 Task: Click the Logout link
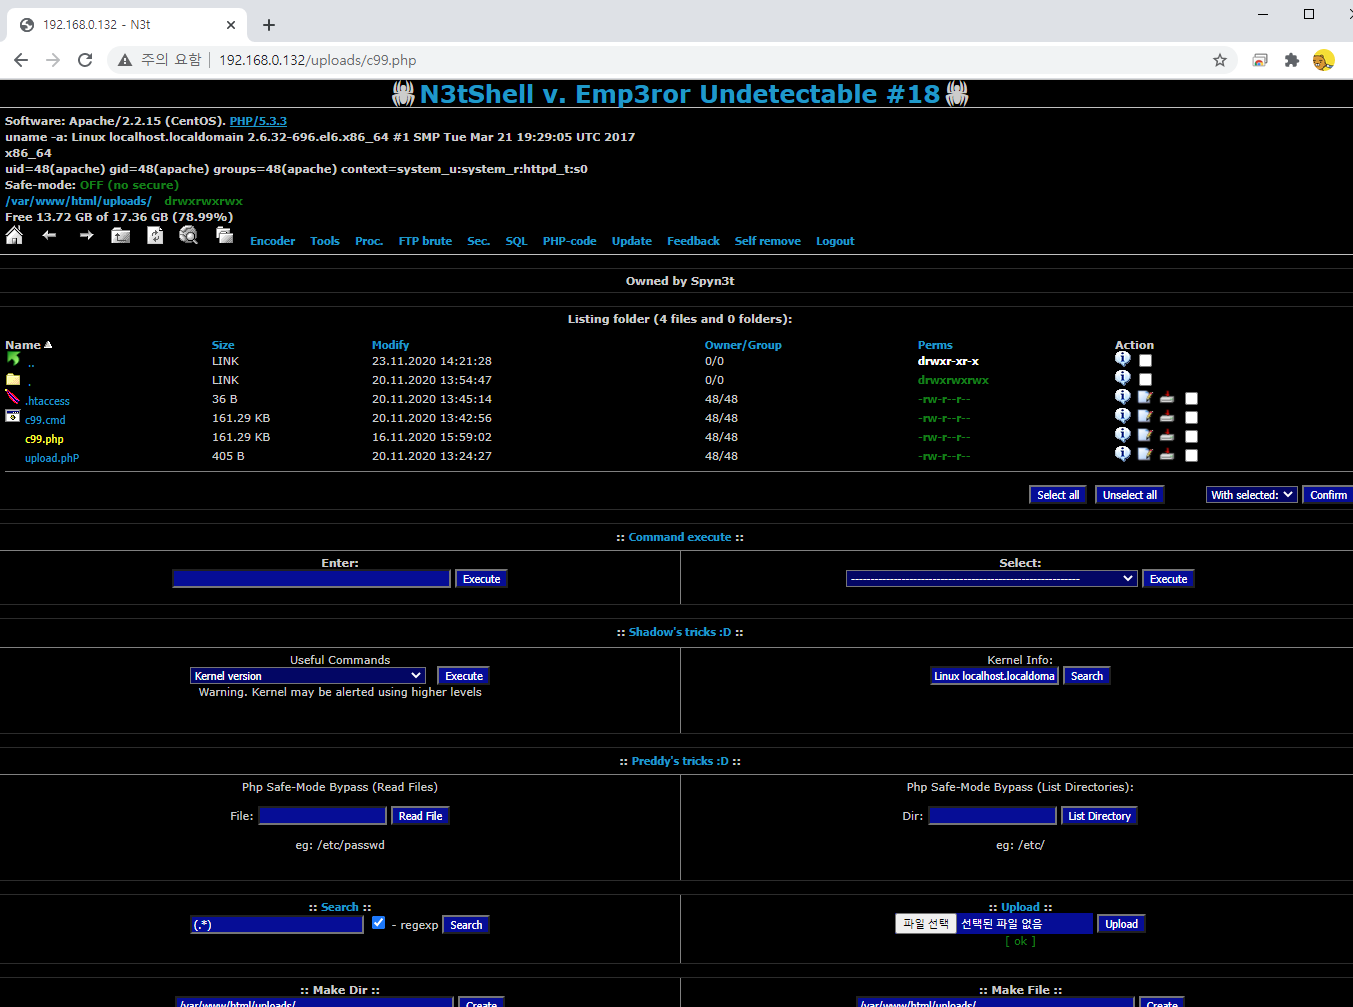click(835, 241)
